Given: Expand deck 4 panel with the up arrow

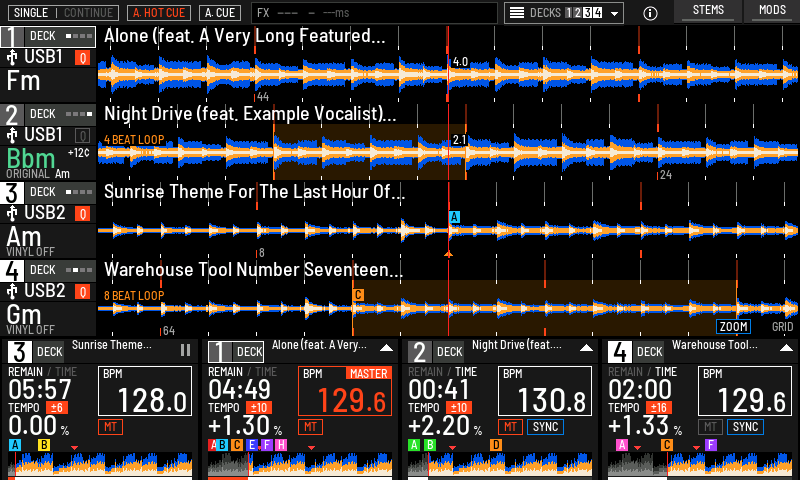Looking at the screenshot, I should tap(786, 348).
